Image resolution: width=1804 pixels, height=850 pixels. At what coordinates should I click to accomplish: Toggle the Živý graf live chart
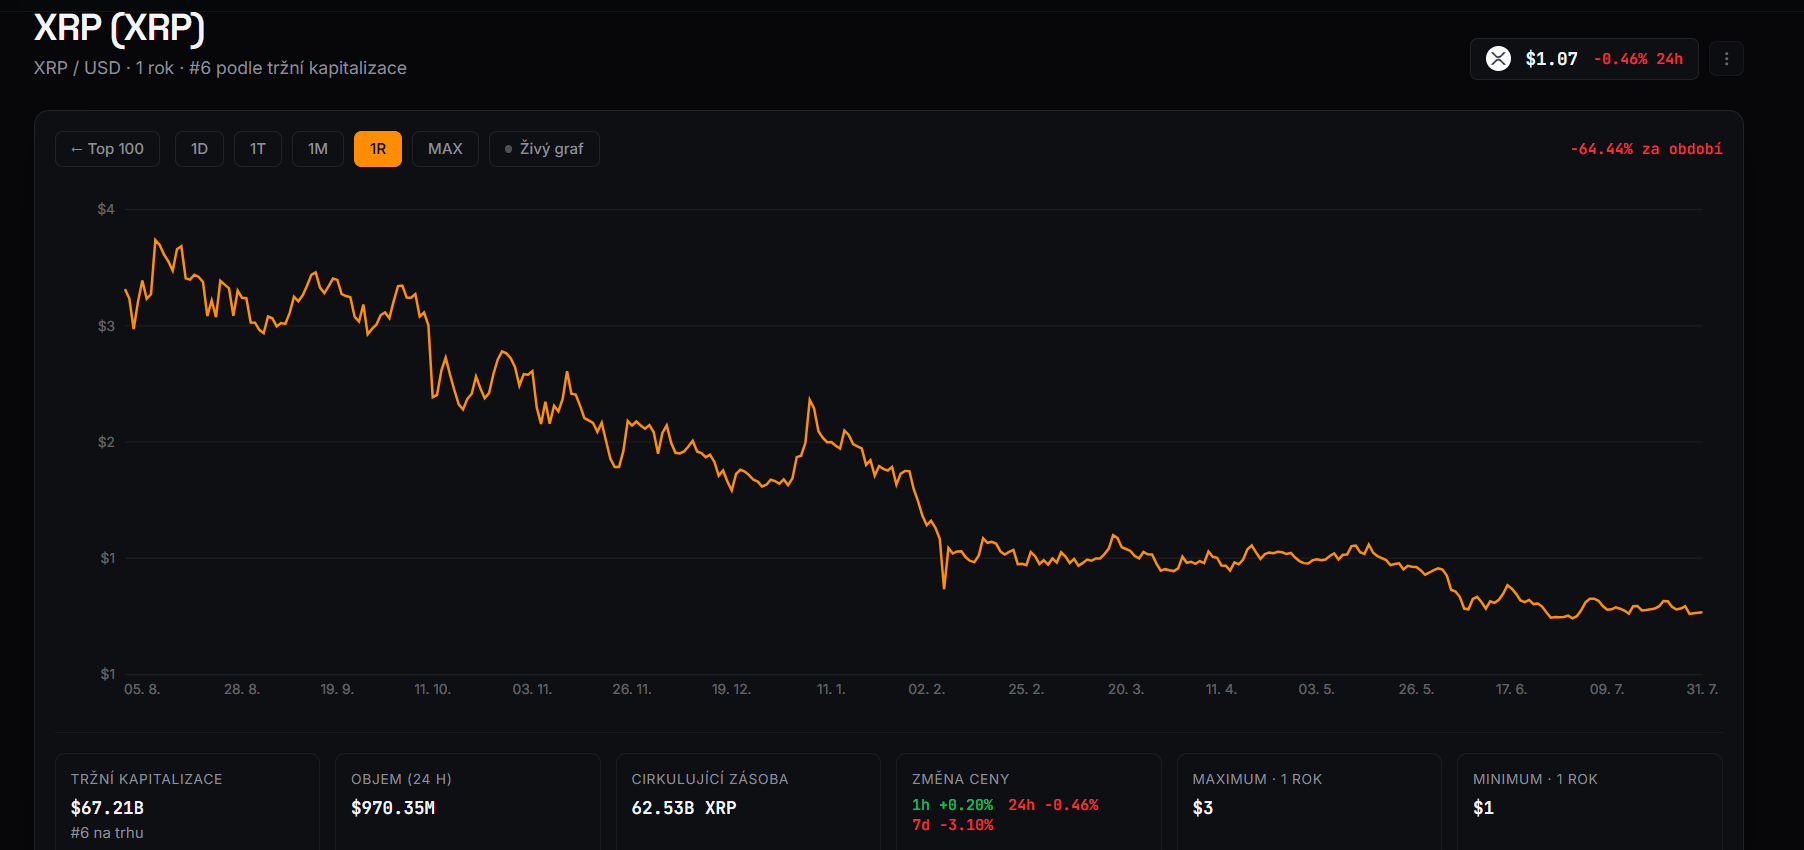coord(544,149)
